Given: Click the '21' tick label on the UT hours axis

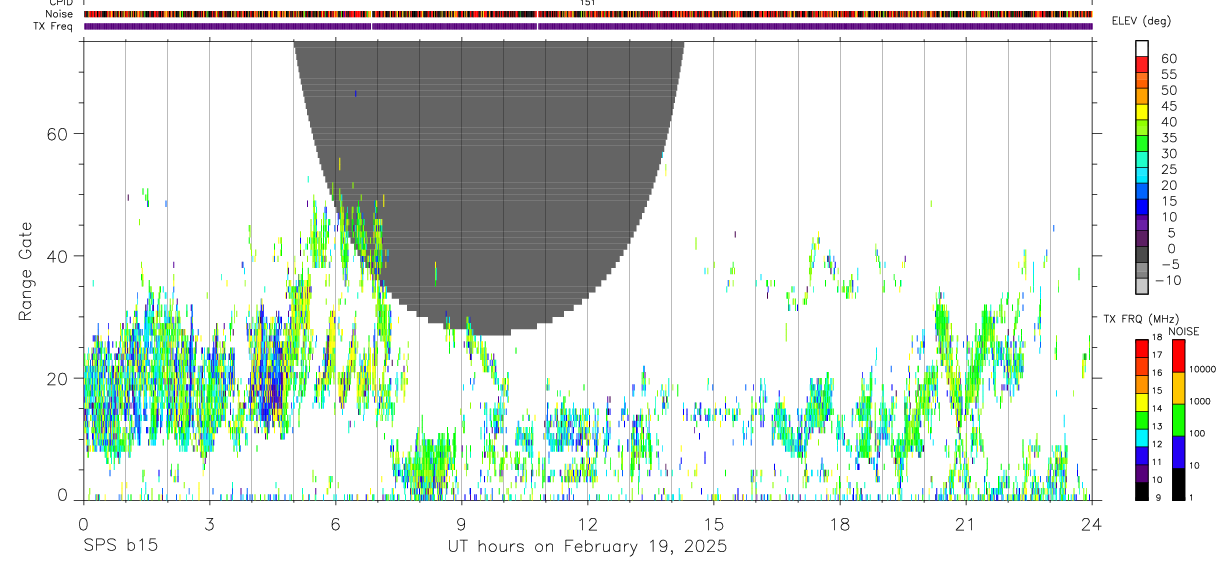Looking at the screenshot, I should pyautogui.click(x=965, y=524).
